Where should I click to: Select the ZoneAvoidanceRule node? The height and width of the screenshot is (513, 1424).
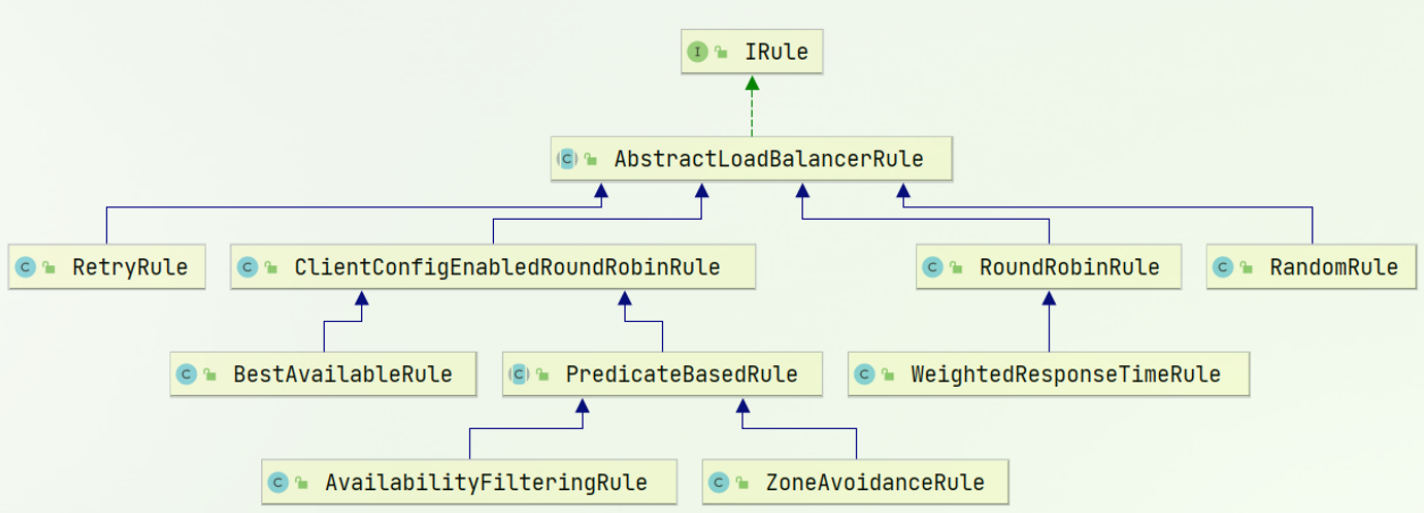coord(855,482)
